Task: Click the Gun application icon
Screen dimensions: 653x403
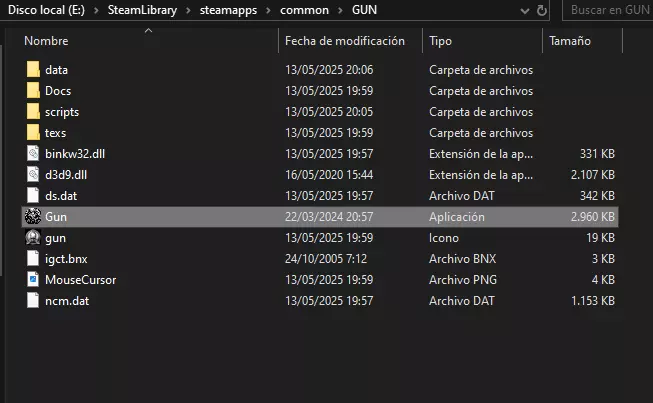Action: tap(33, 217)
